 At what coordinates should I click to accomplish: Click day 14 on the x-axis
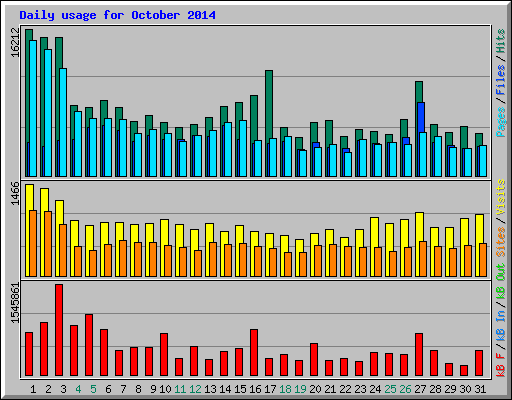coord(225,389)
